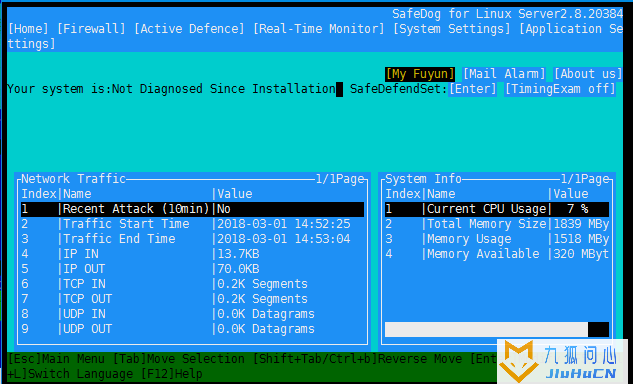The width and height of the screenshot is (633, 384).
Task: Select the UDP OUT row
Action: pyautogui.click(x=193, y=329)
